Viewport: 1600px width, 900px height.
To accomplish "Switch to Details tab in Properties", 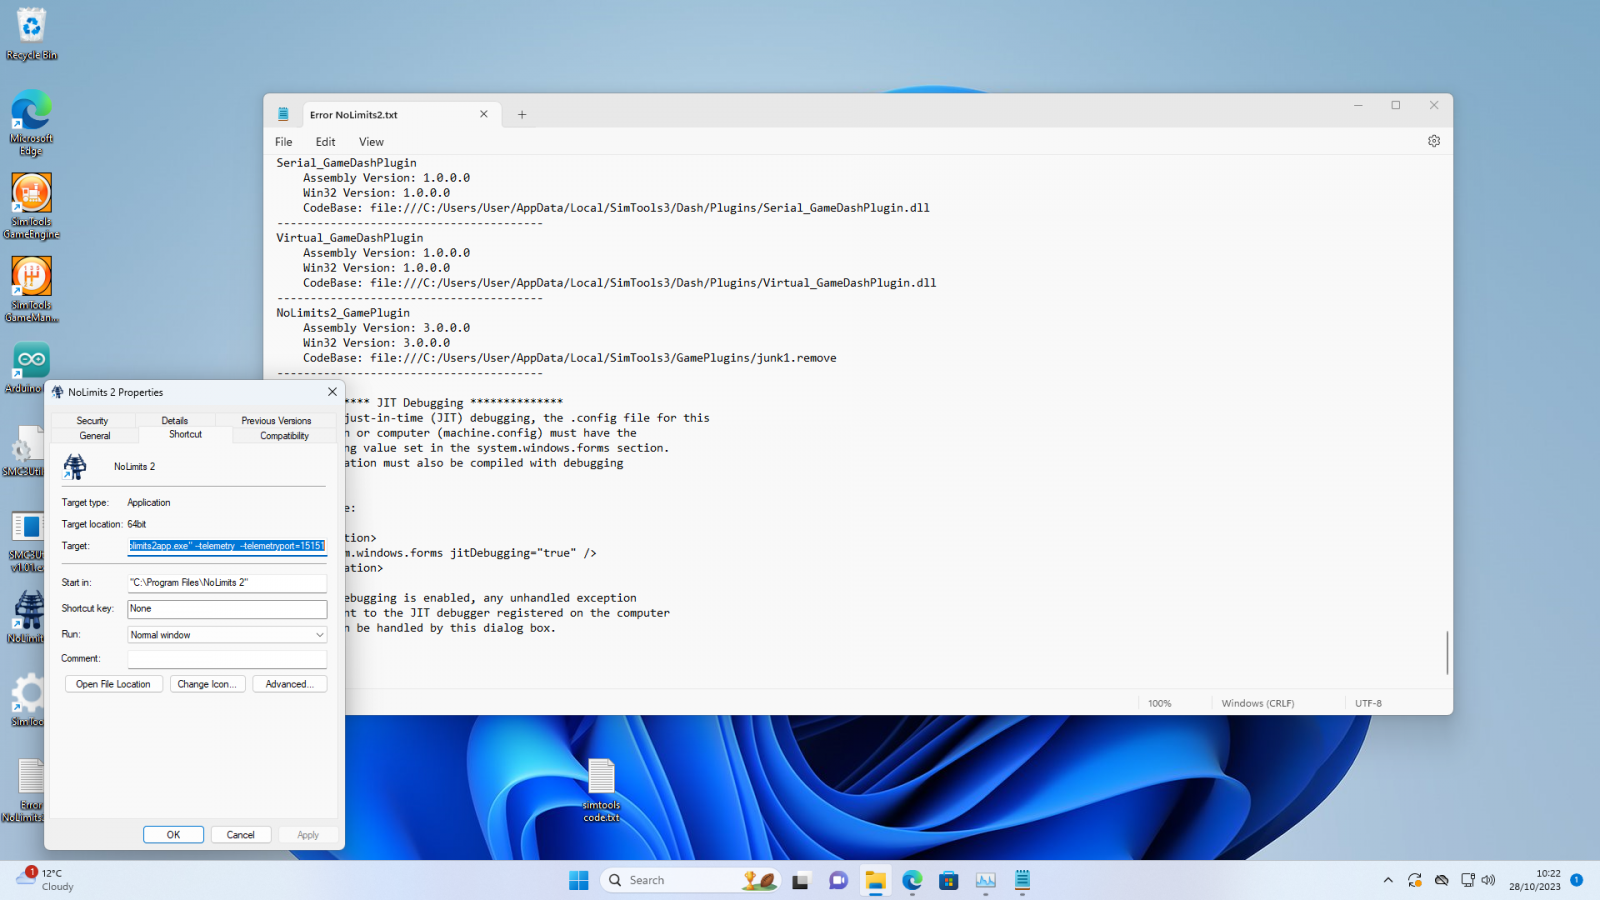I will pyautogui.click(x=175, y=421).
